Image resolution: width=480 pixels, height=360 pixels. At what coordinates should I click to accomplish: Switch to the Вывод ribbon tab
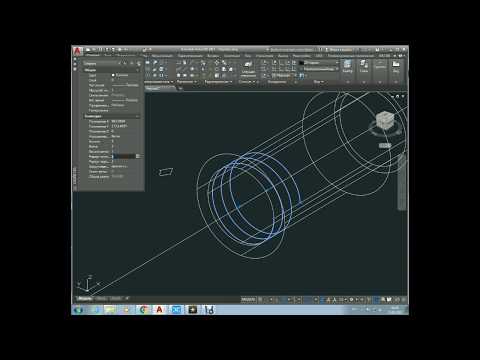(x=283, y=56)
